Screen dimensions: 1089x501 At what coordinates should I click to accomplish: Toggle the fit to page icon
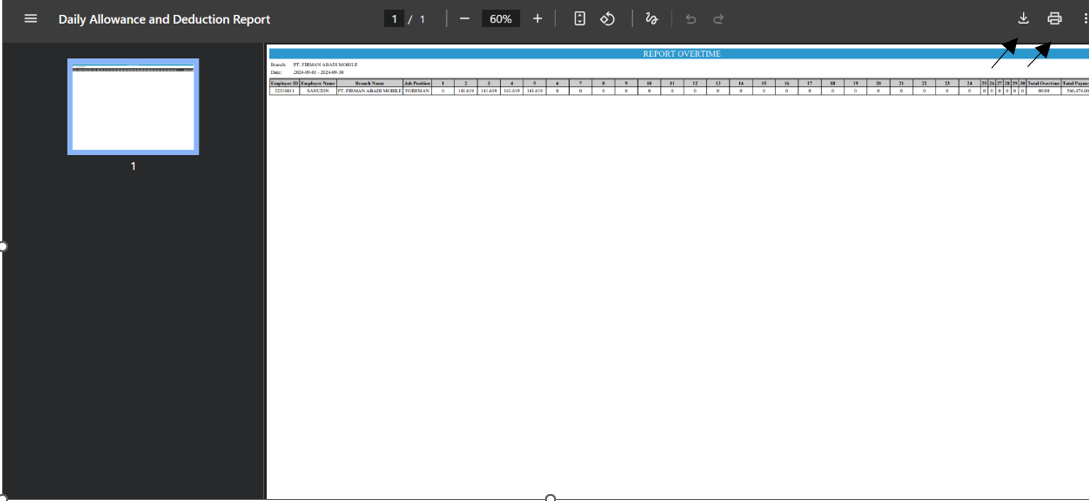580,19
